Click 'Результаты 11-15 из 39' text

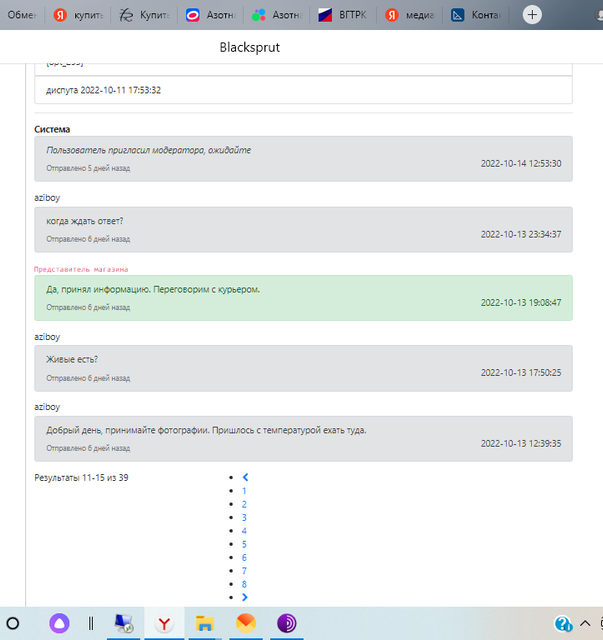(x=81, y=478)
